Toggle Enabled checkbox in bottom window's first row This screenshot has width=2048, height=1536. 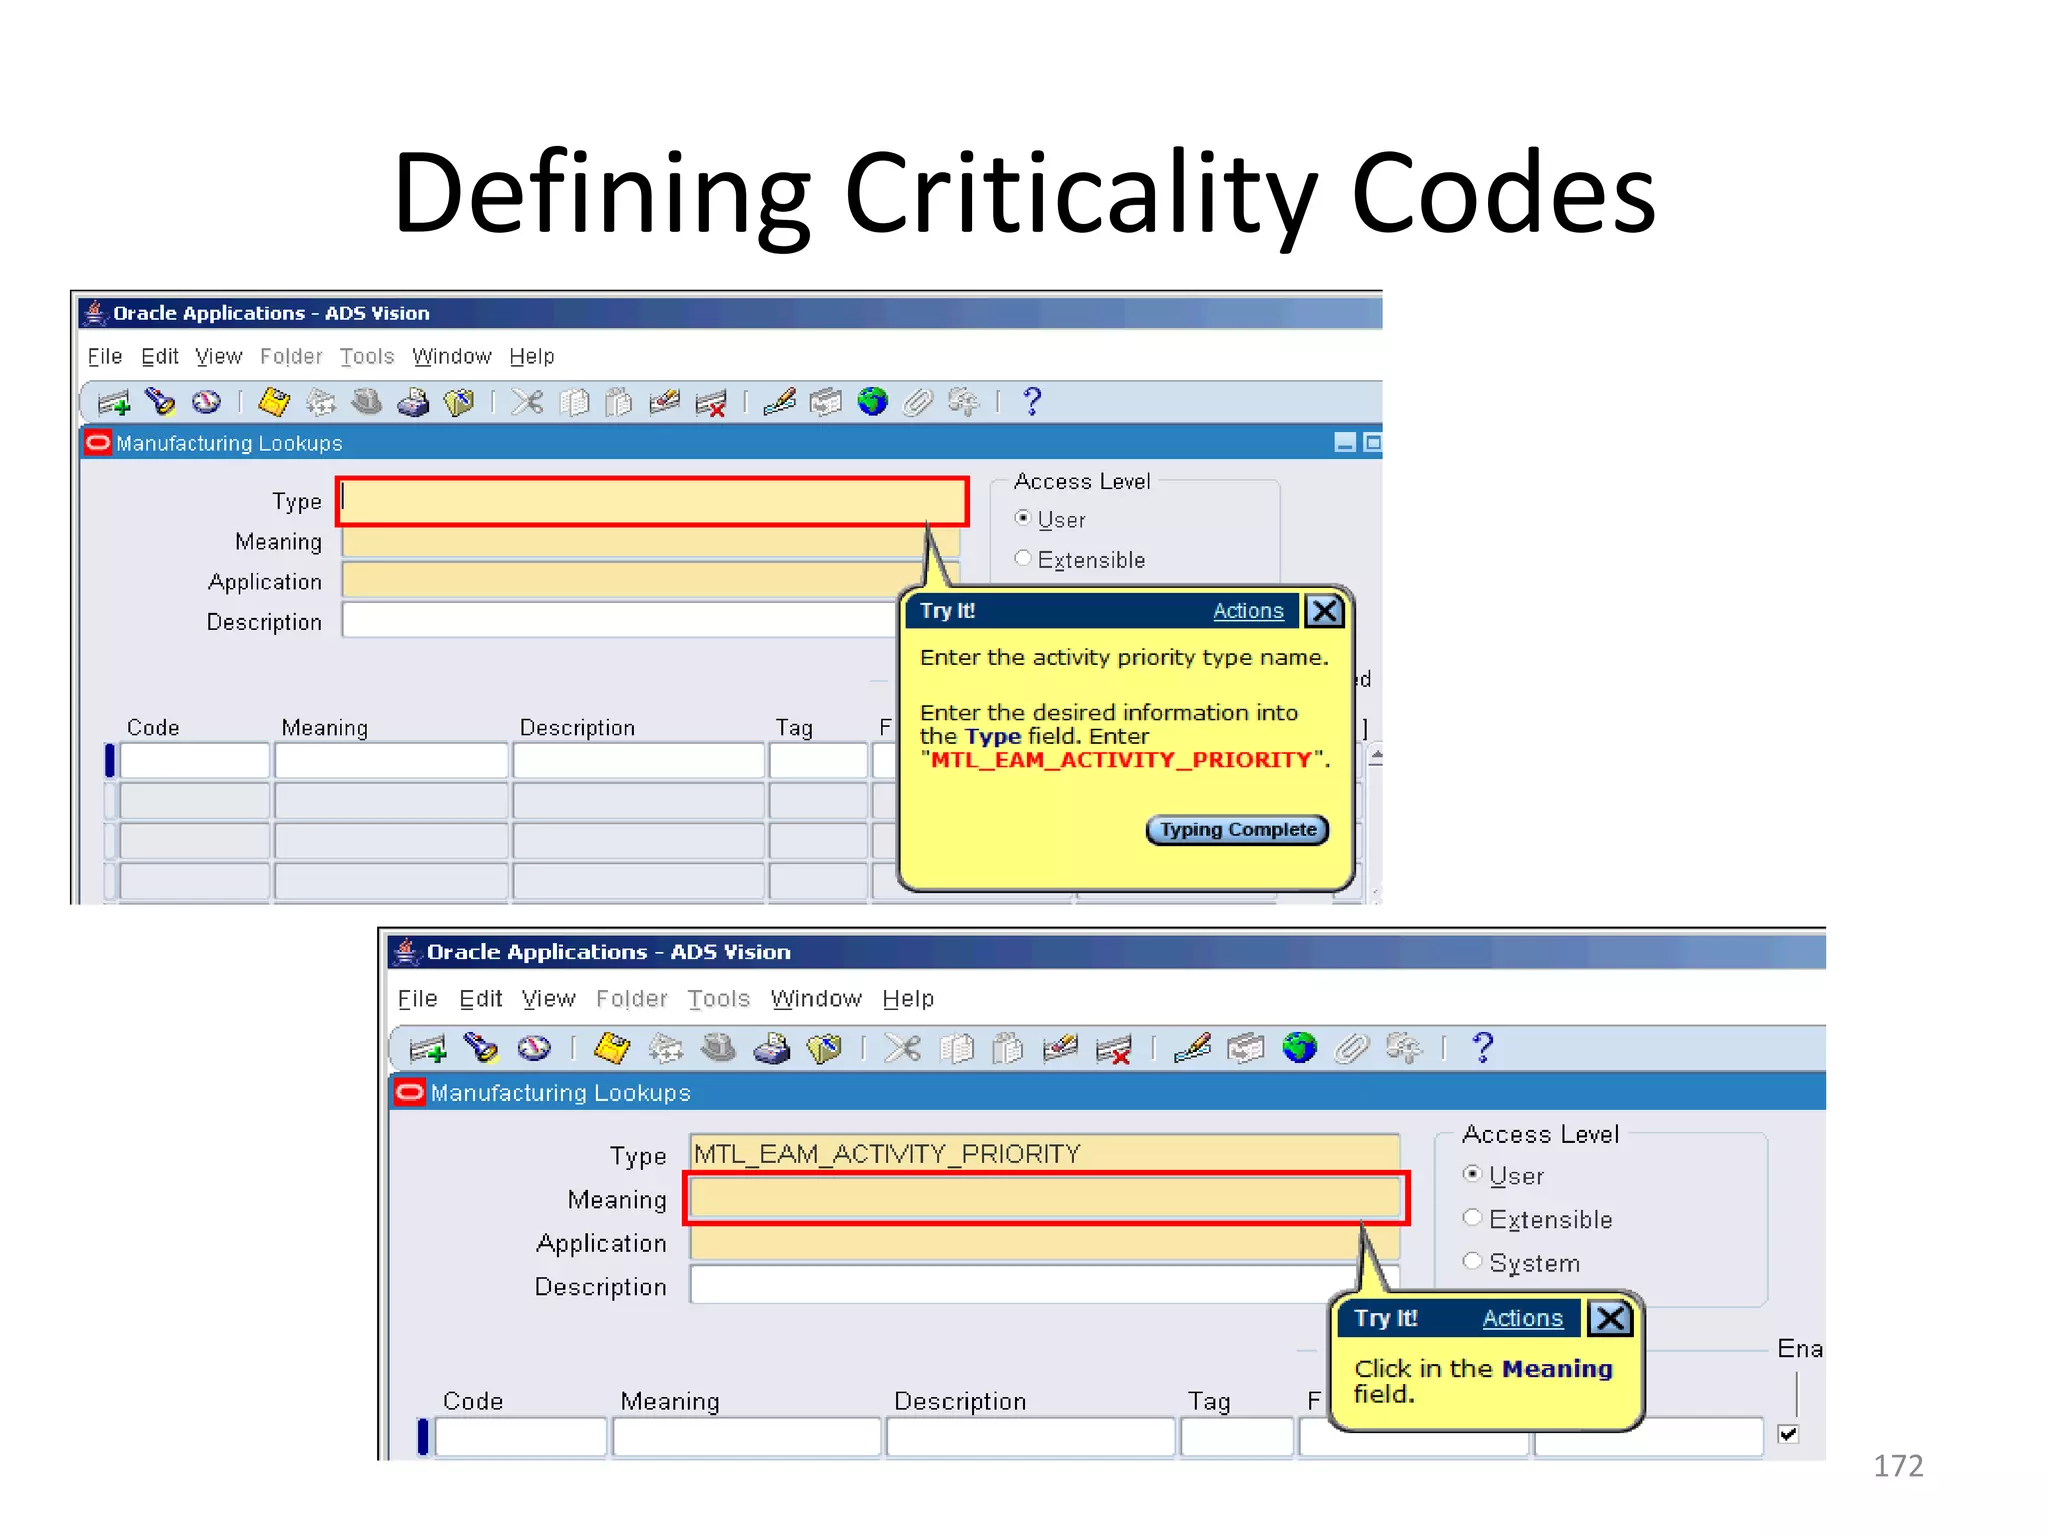click(1789, 1434)
